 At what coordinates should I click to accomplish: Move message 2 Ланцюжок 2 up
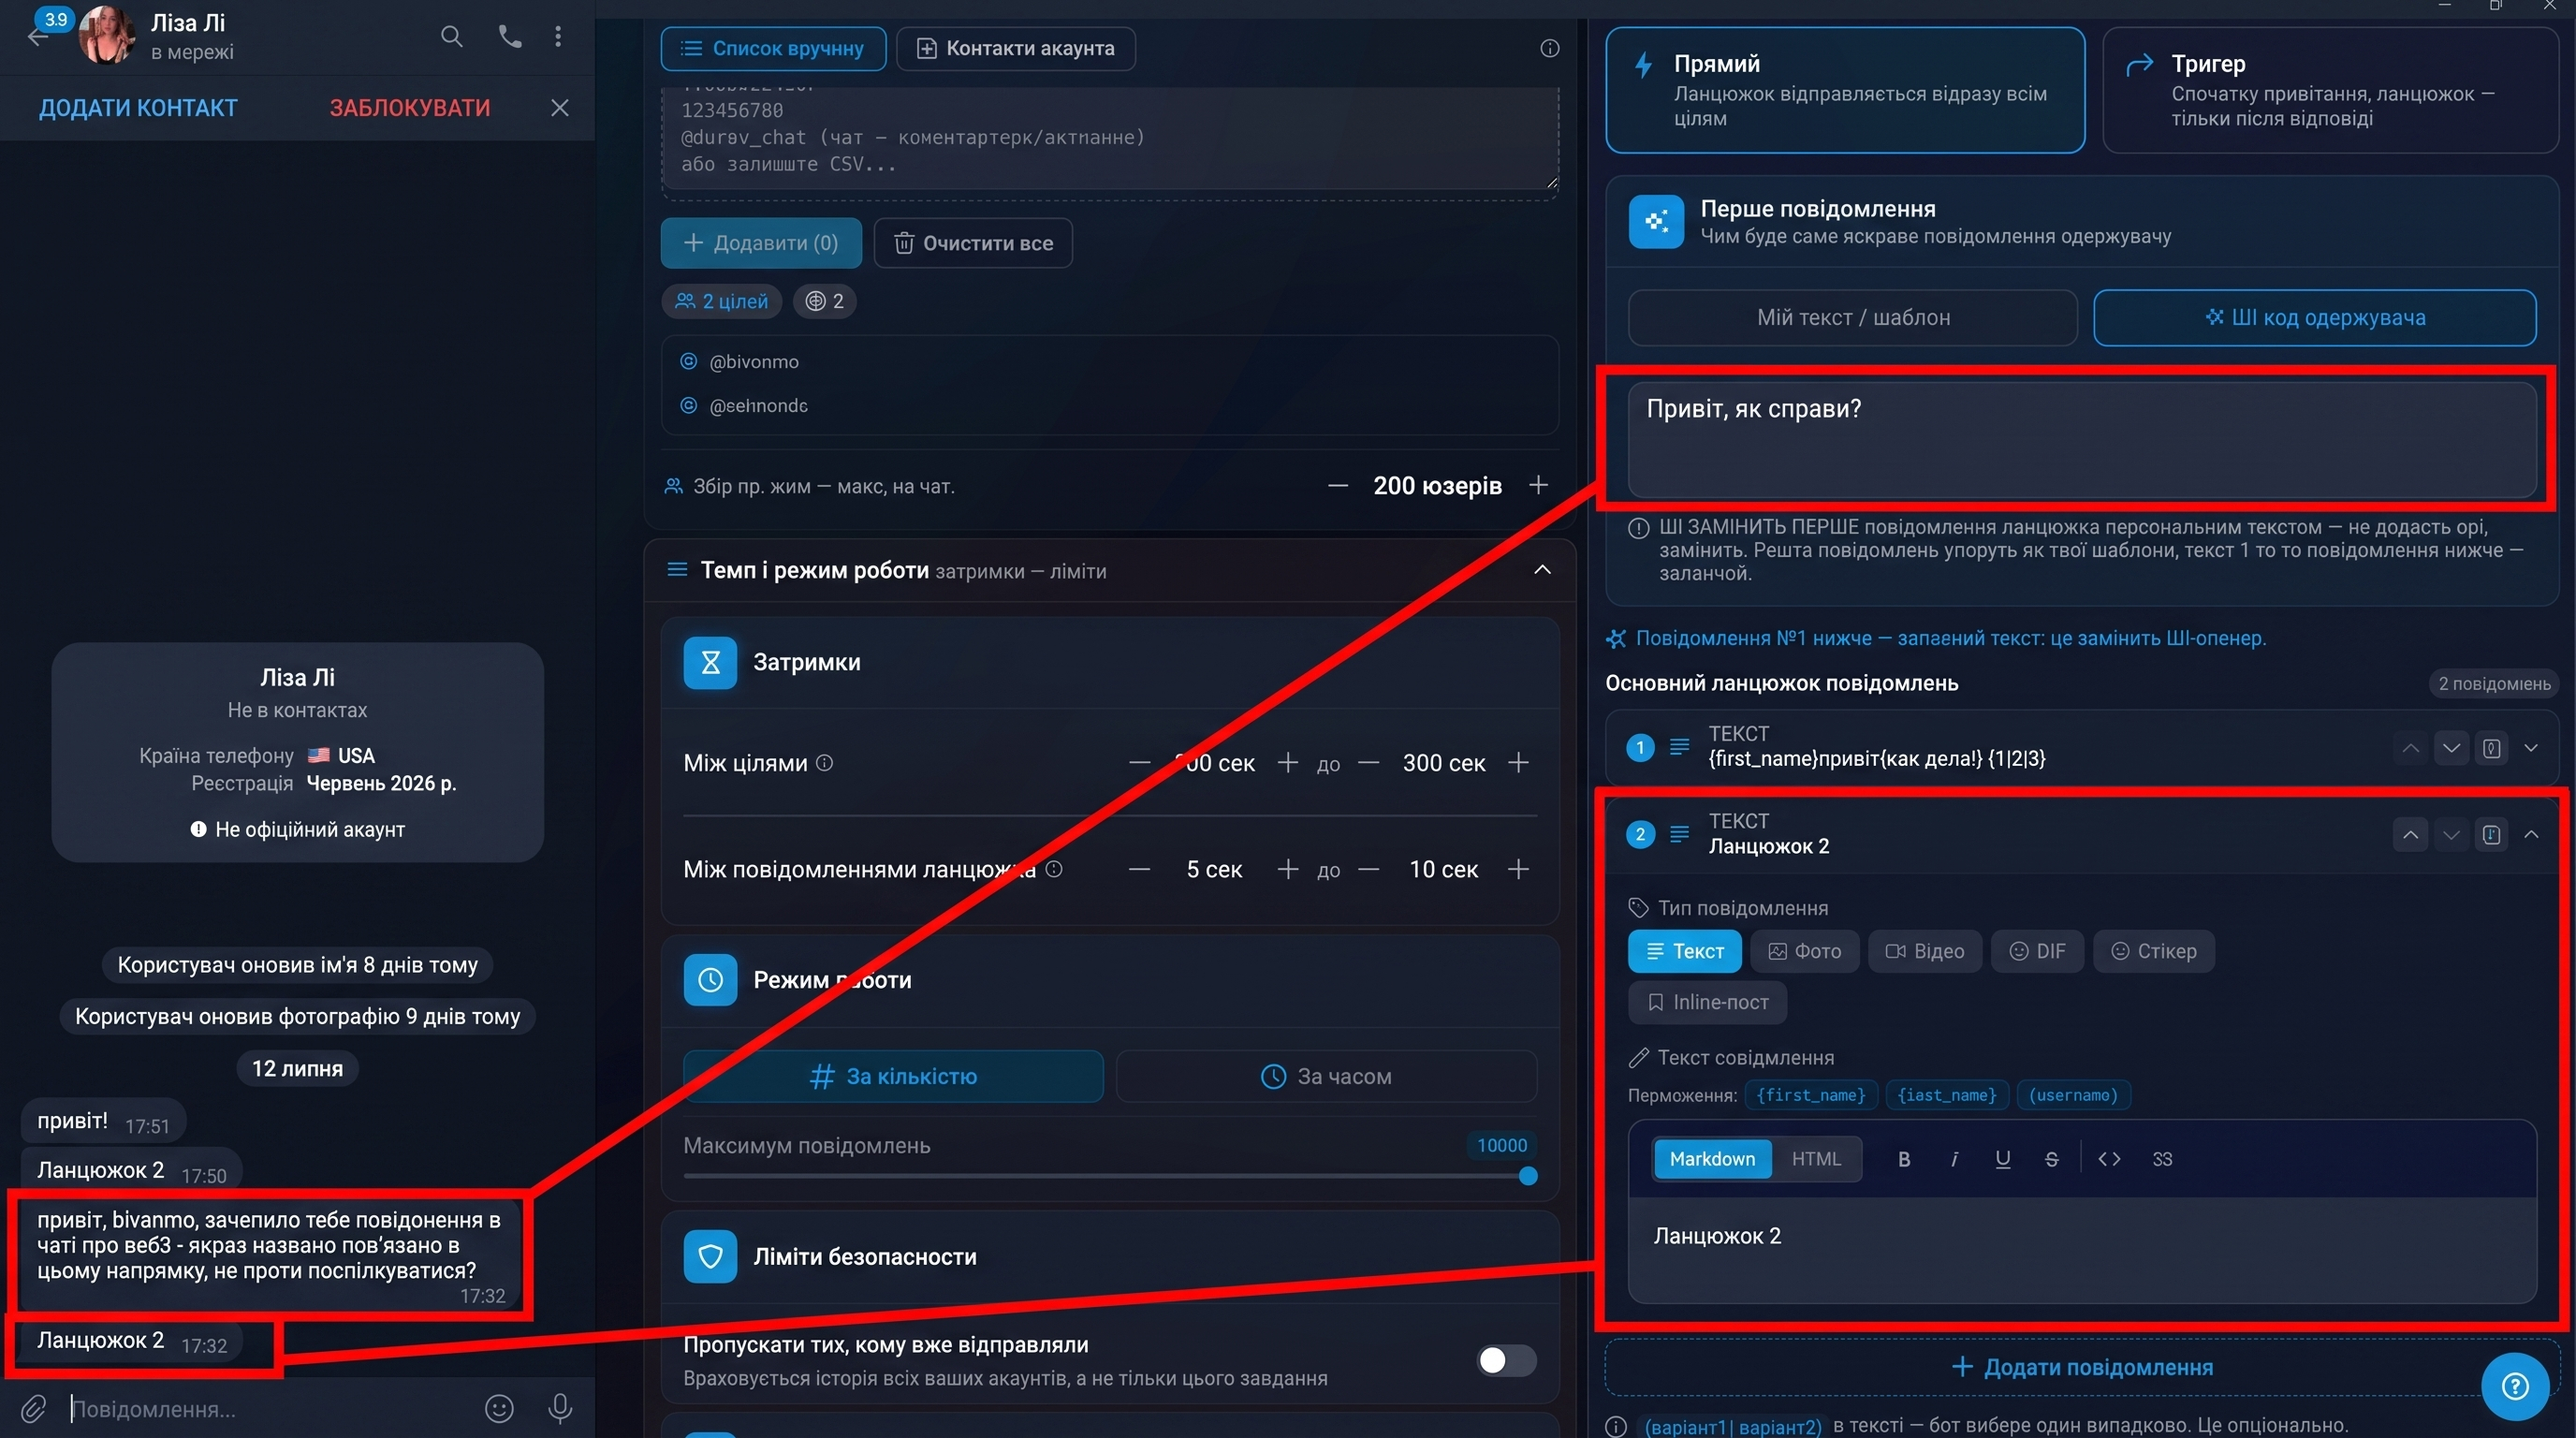pyautogui.click(x=2411, y=835)
